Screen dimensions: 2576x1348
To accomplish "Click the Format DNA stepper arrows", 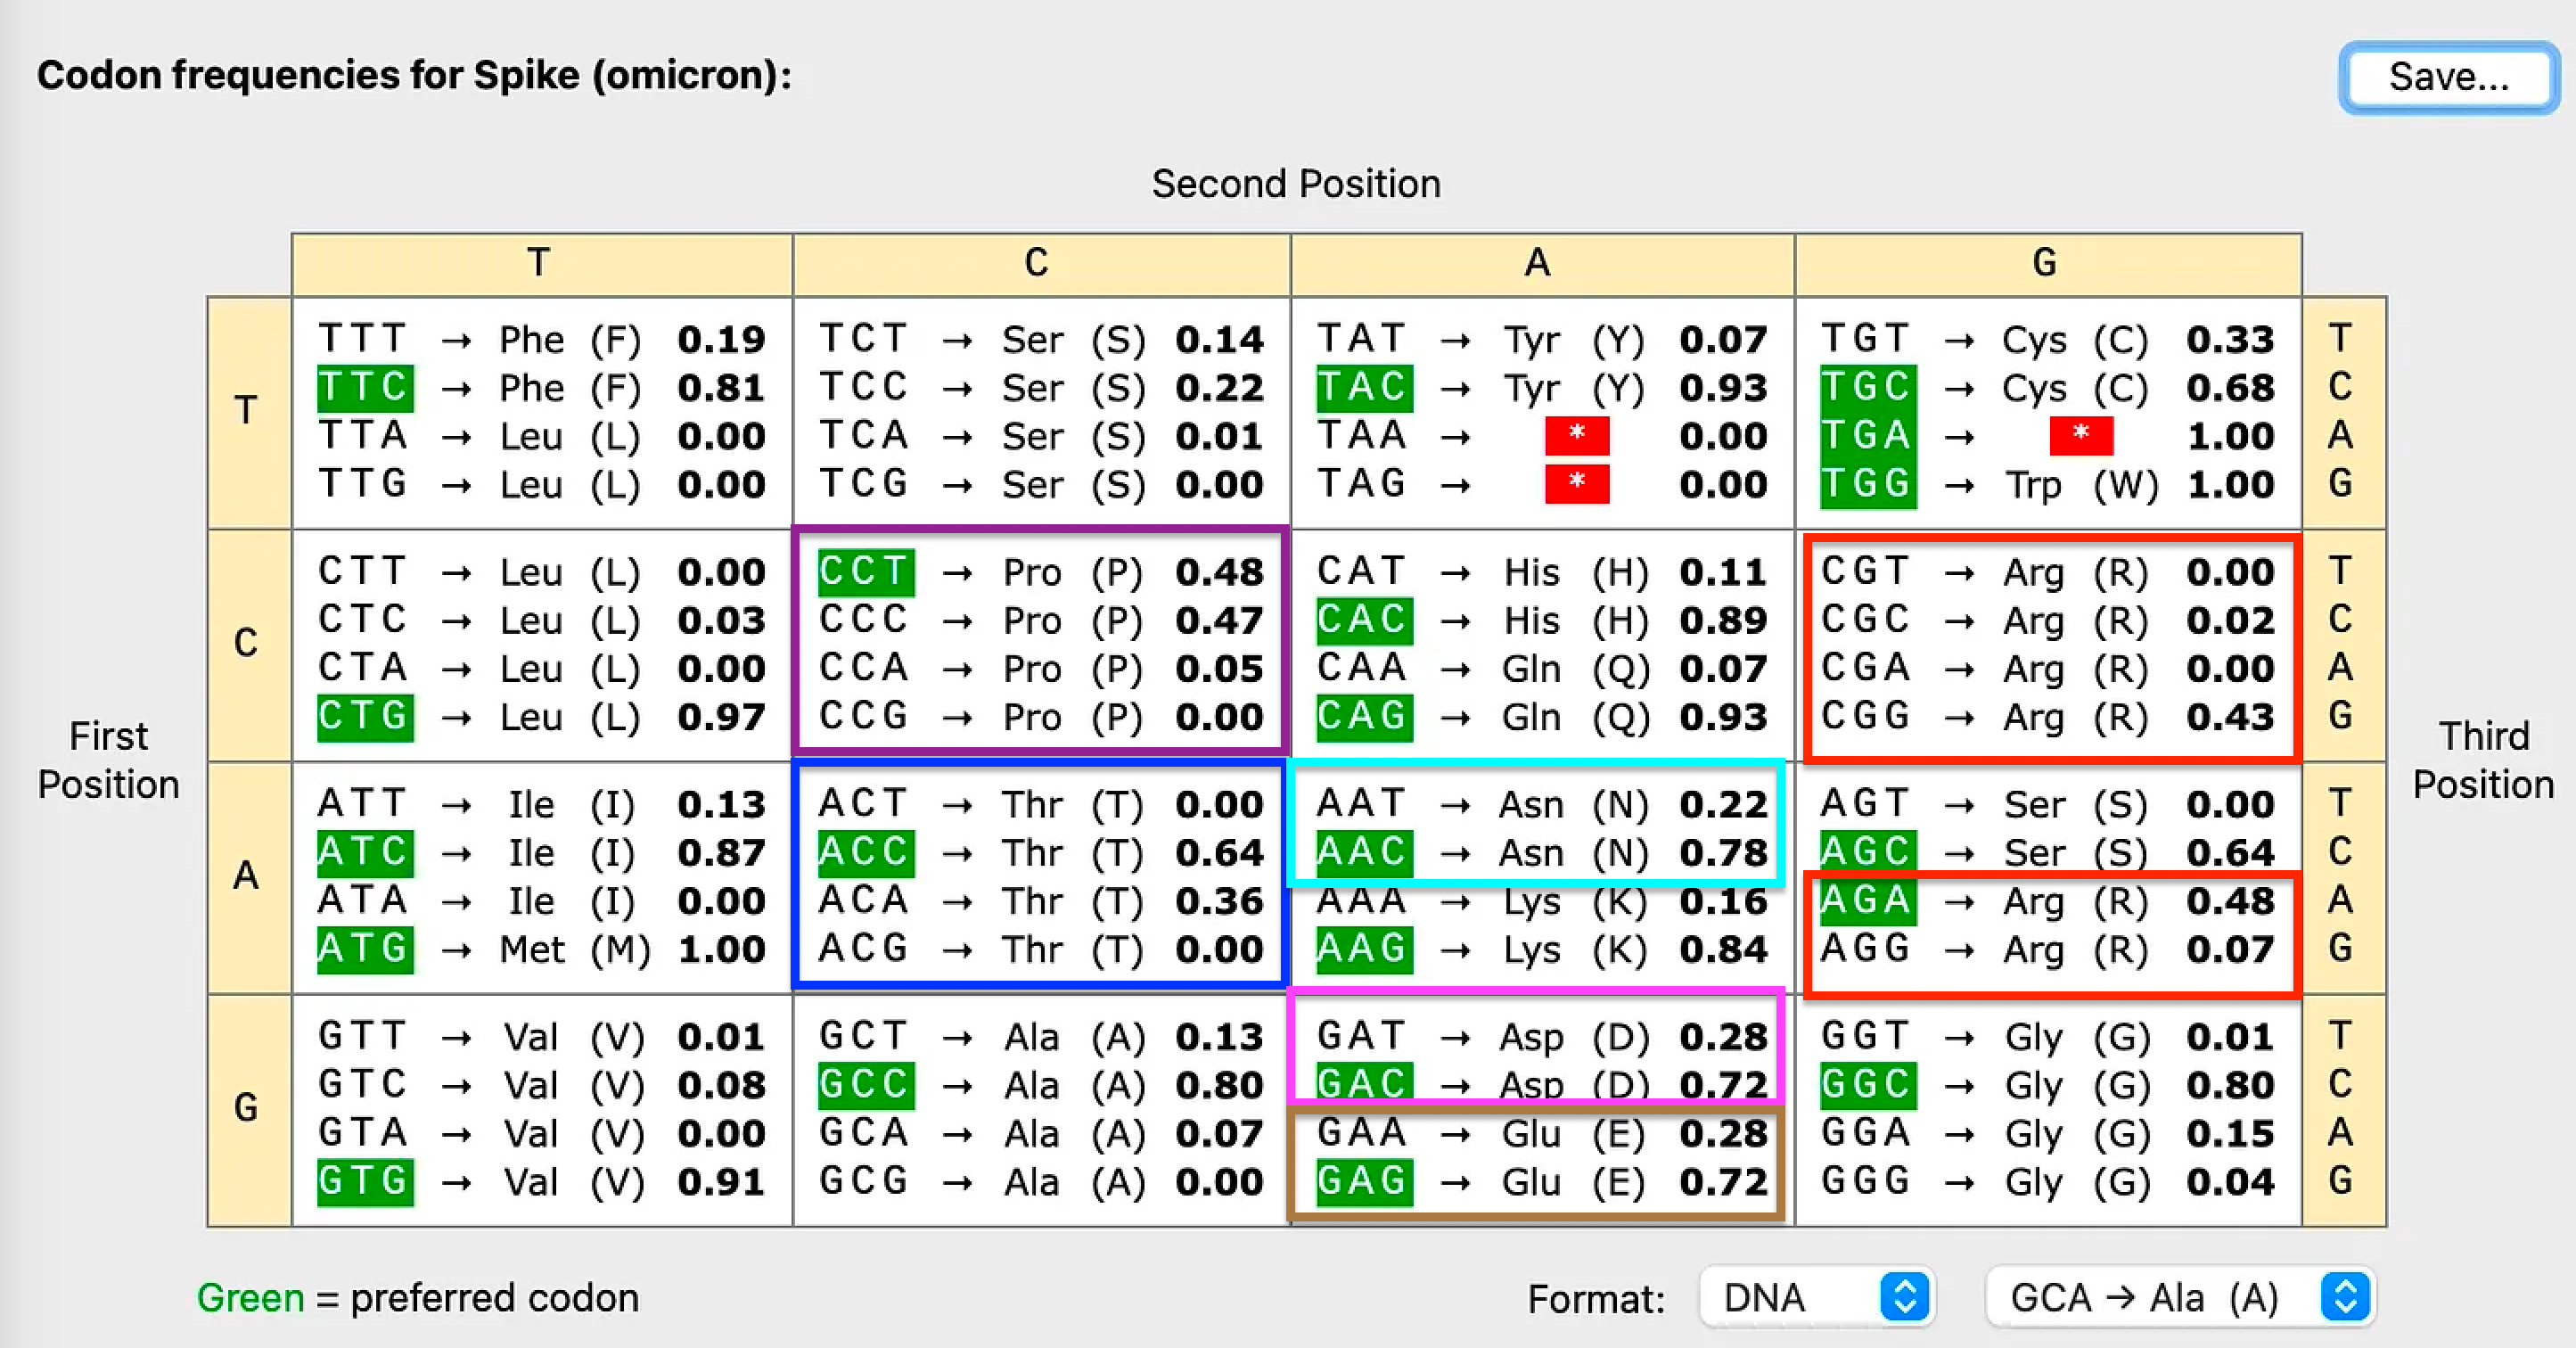I will [x=1904, y=1298].
